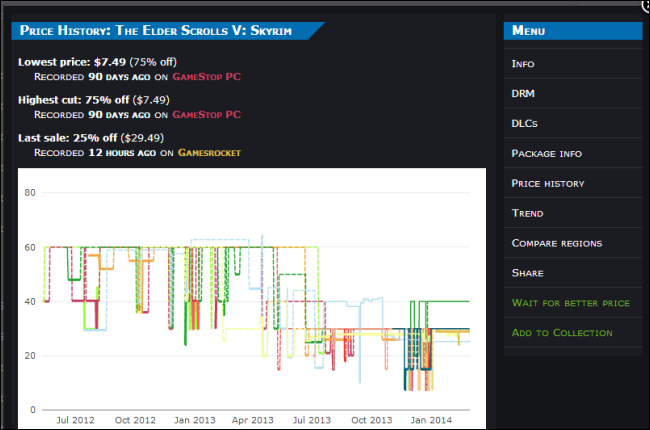Open the DRM menu entry
Viewport: 650px width, 430px height.
[573, 94]
